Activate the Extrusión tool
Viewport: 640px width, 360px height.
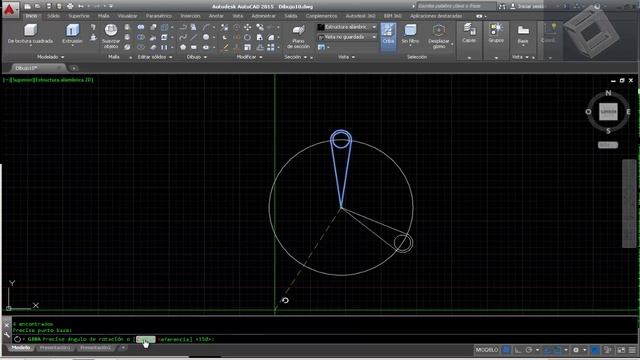(72, 33)
